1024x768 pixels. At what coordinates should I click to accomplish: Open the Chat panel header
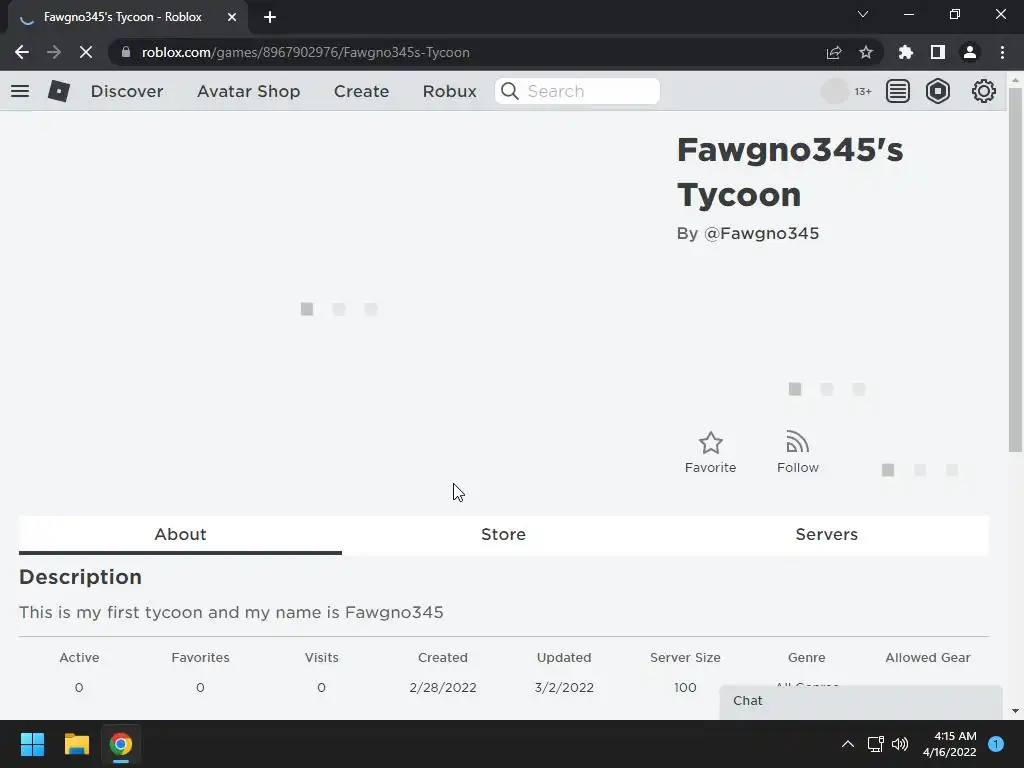(x=861, y=701)
